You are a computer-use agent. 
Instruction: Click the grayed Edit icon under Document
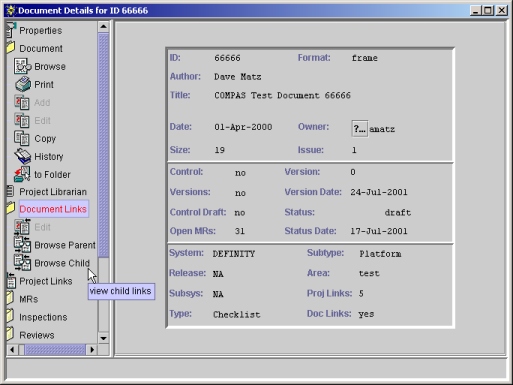[22, 120]
